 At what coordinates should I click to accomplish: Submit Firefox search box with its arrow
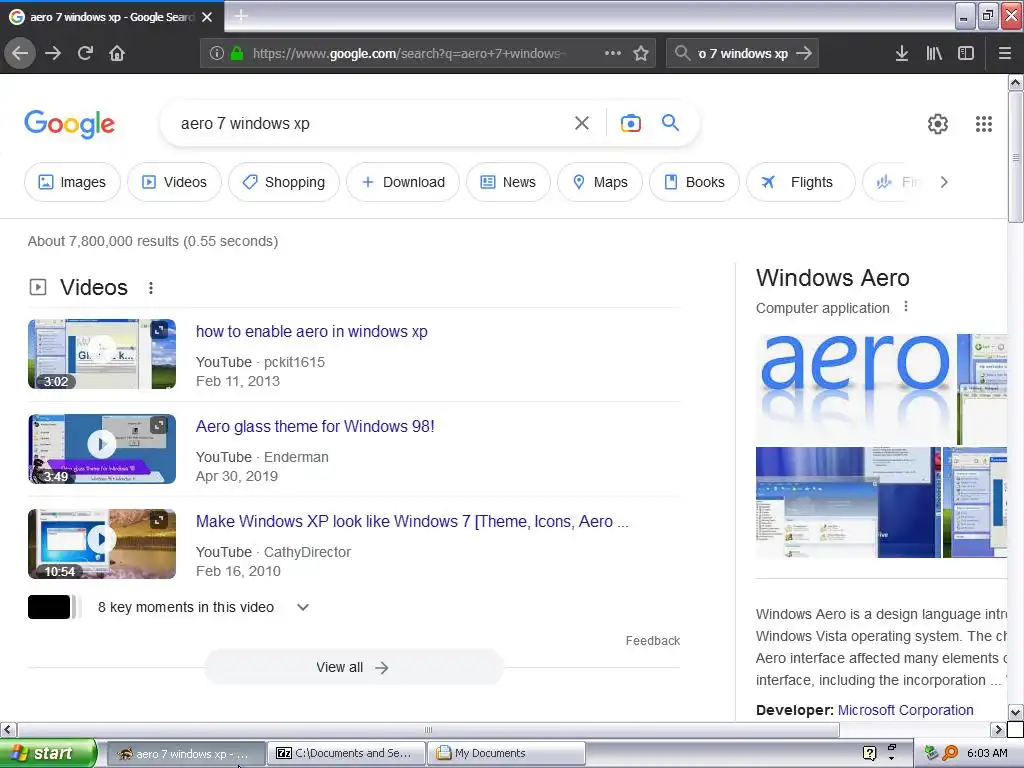pyautogui.click(x=805, y=53)
